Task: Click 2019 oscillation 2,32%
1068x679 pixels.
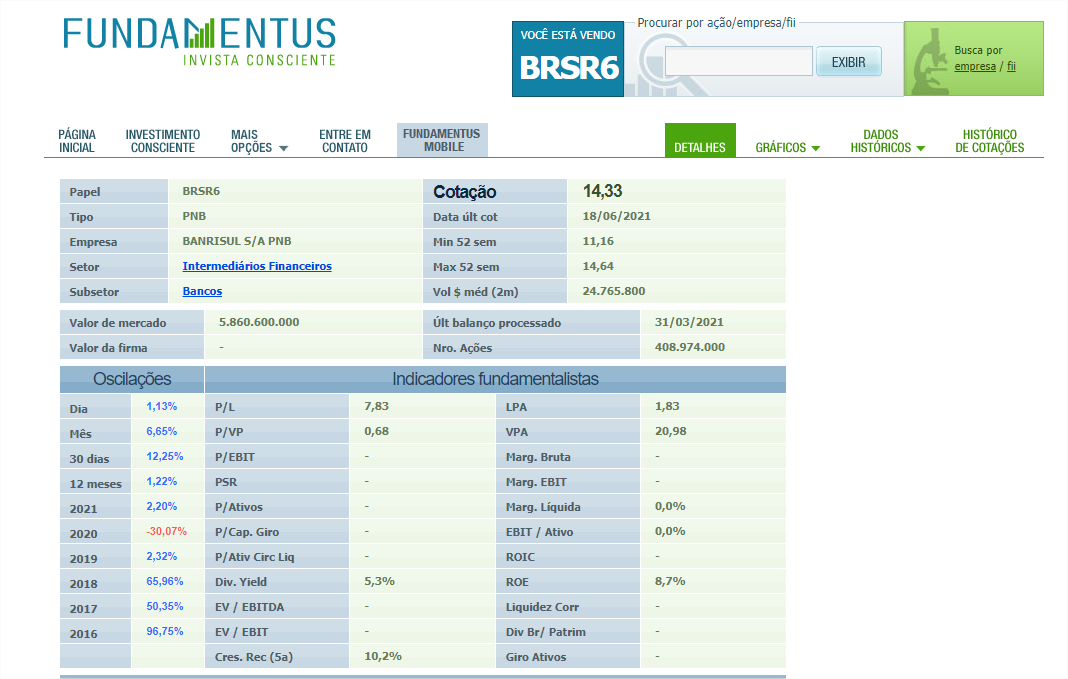Action: tap(161, 556)
